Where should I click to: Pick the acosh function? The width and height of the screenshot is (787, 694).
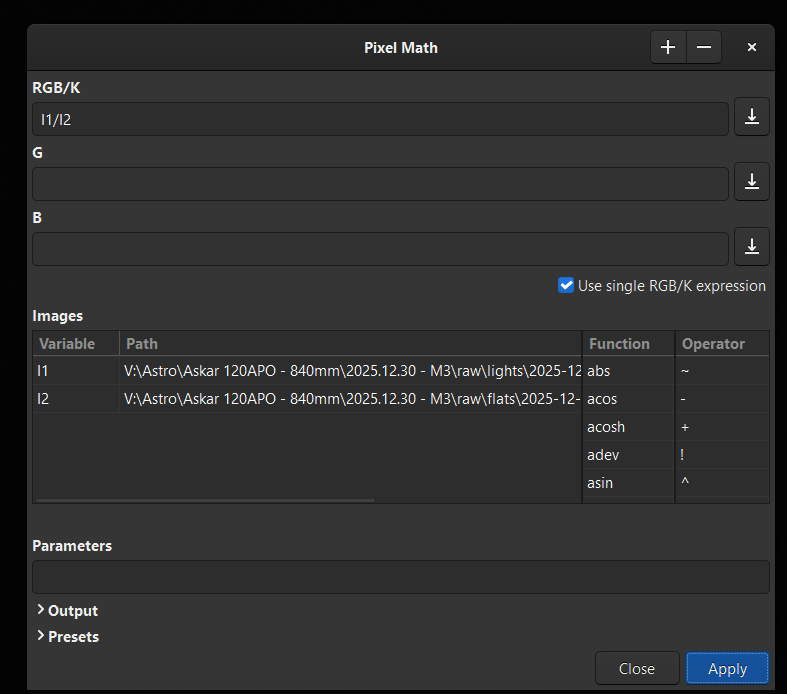(x=628, y=427)
